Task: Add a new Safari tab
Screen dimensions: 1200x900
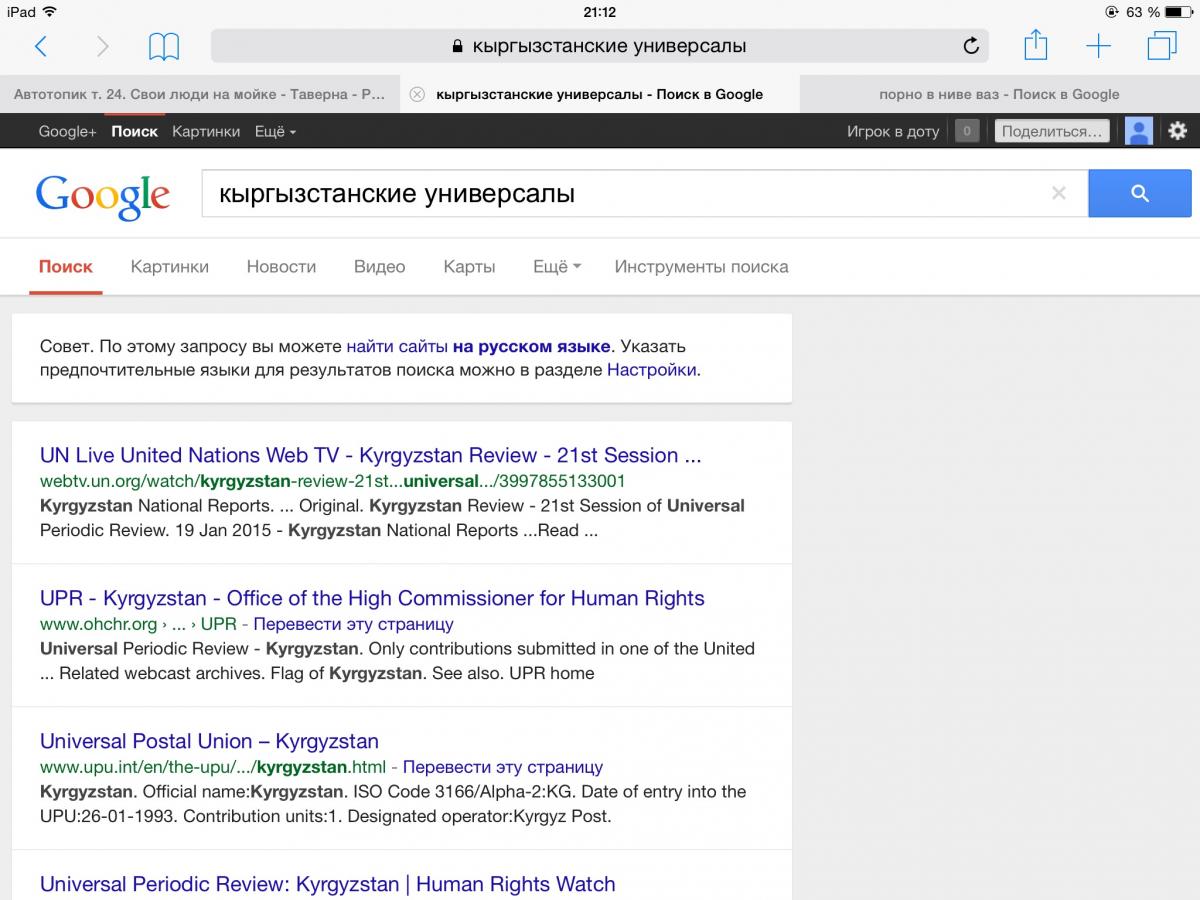Action: 1098,46
